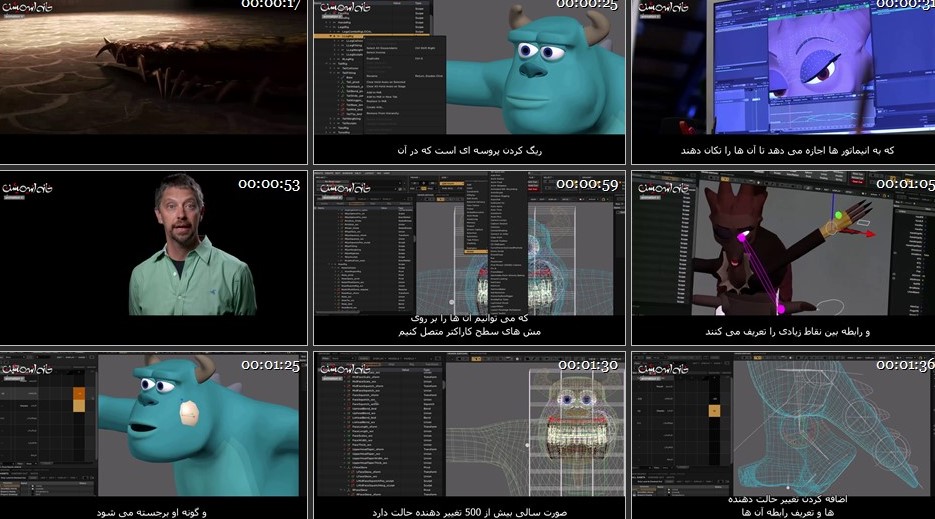Open the leg wireframe thumbnail at 00:01:36

point(783,435)
